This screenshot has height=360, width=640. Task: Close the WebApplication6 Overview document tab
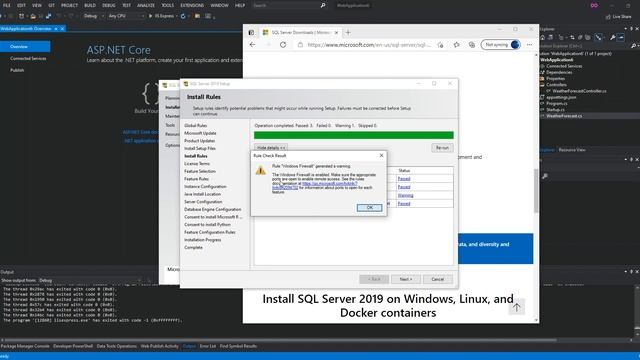click(62, 29)
